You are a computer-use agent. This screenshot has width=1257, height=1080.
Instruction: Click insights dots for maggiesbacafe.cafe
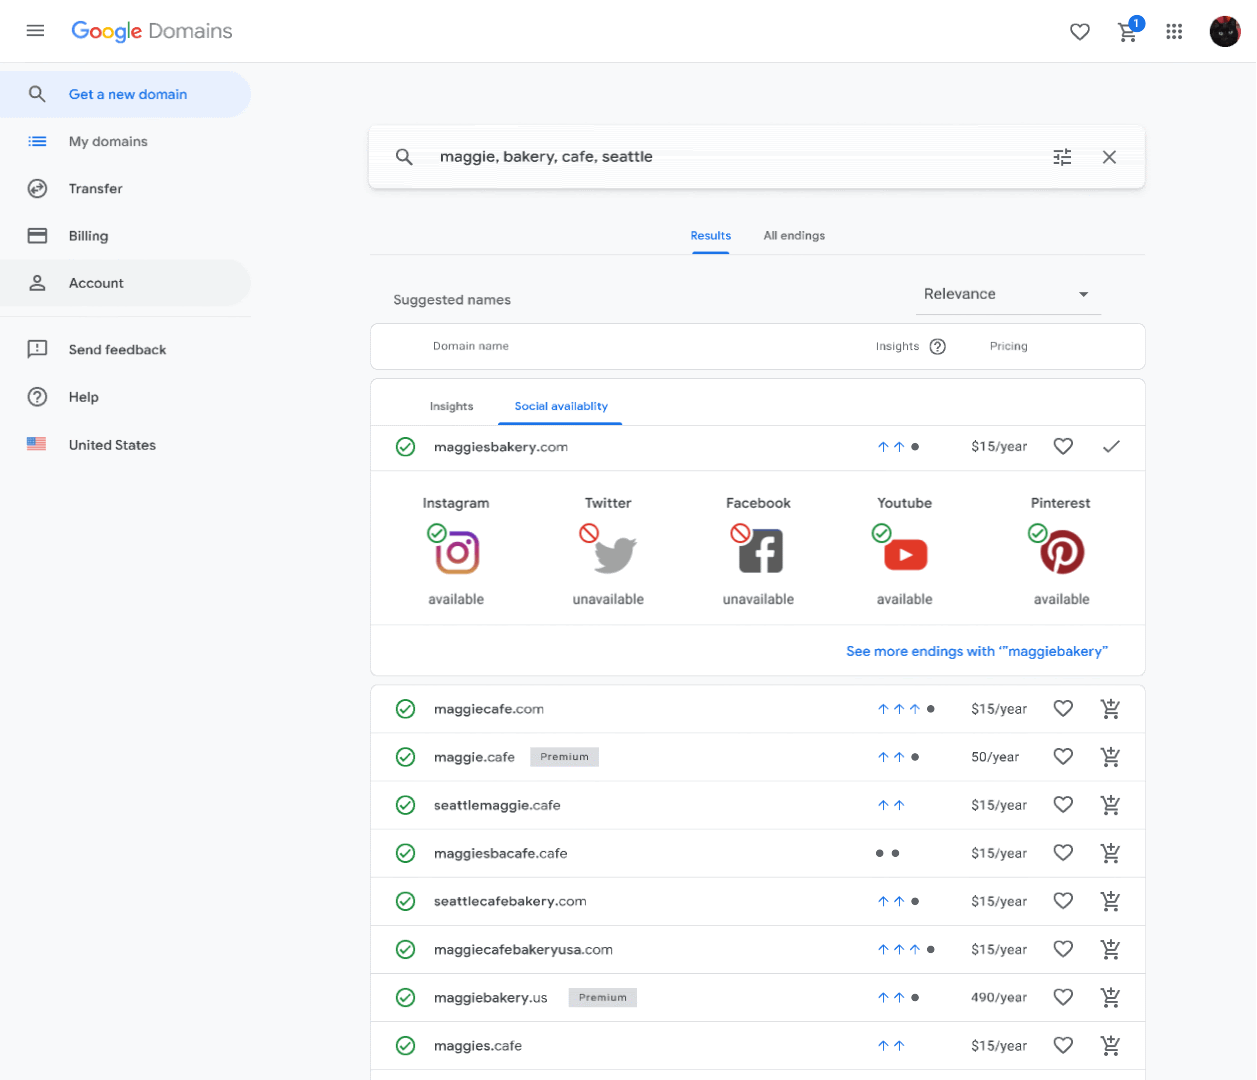point(887,853)
